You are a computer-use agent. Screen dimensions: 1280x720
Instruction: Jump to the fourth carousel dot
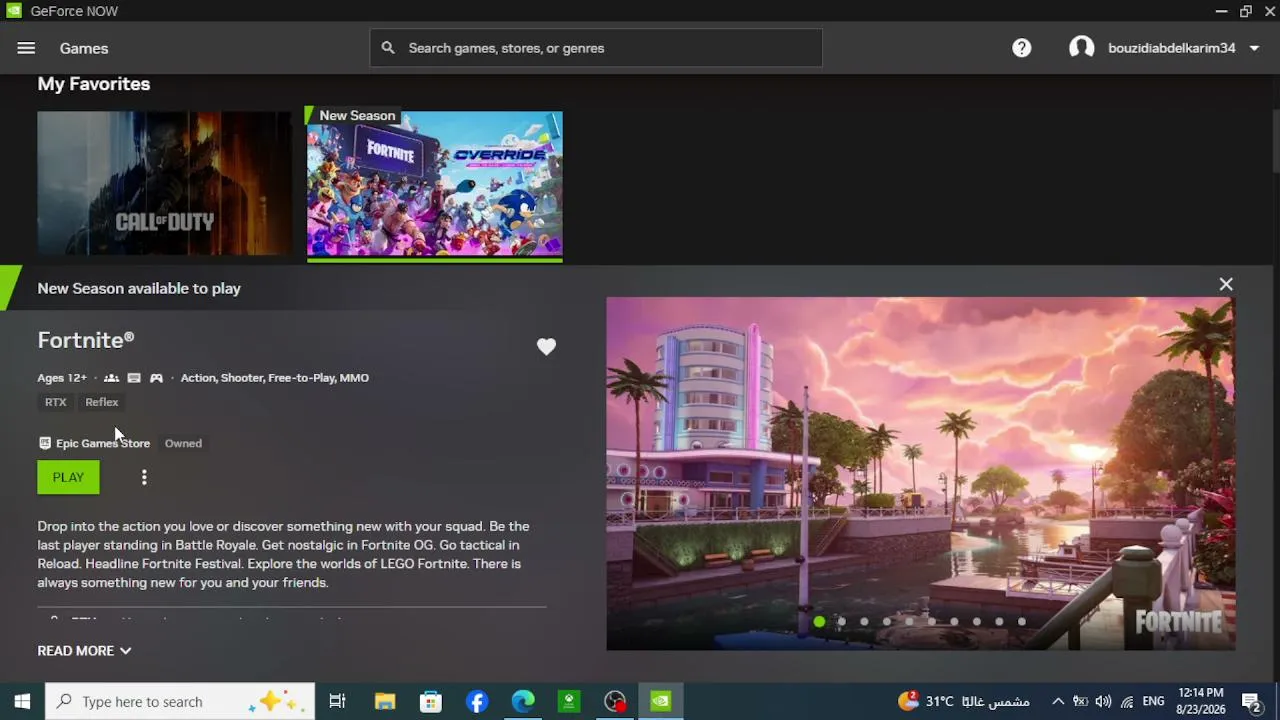point(886,622)
